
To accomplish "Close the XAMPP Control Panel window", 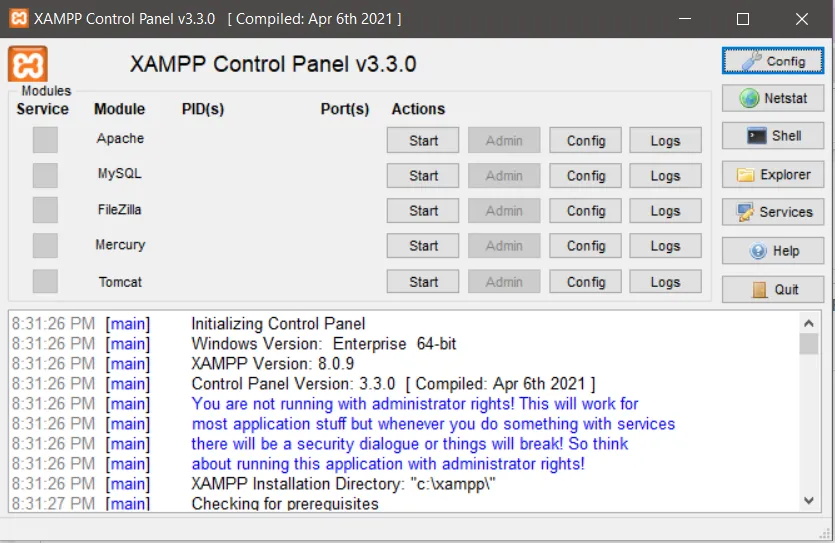I will coord(801,19).
